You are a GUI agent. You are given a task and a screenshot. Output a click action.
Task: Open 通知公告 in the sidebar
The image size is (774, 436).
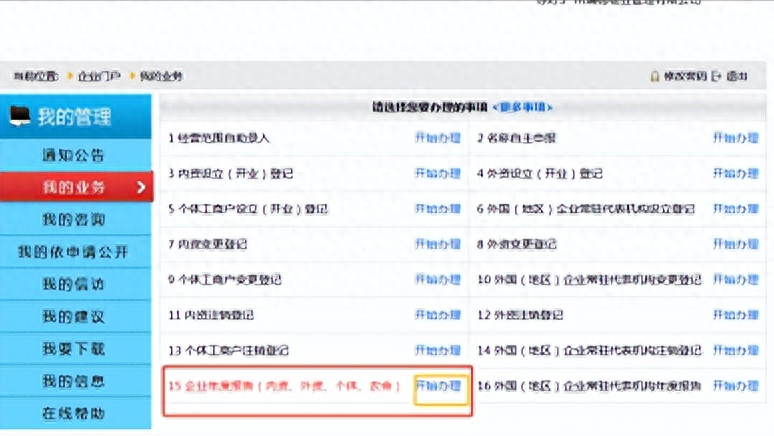(73, 156)
